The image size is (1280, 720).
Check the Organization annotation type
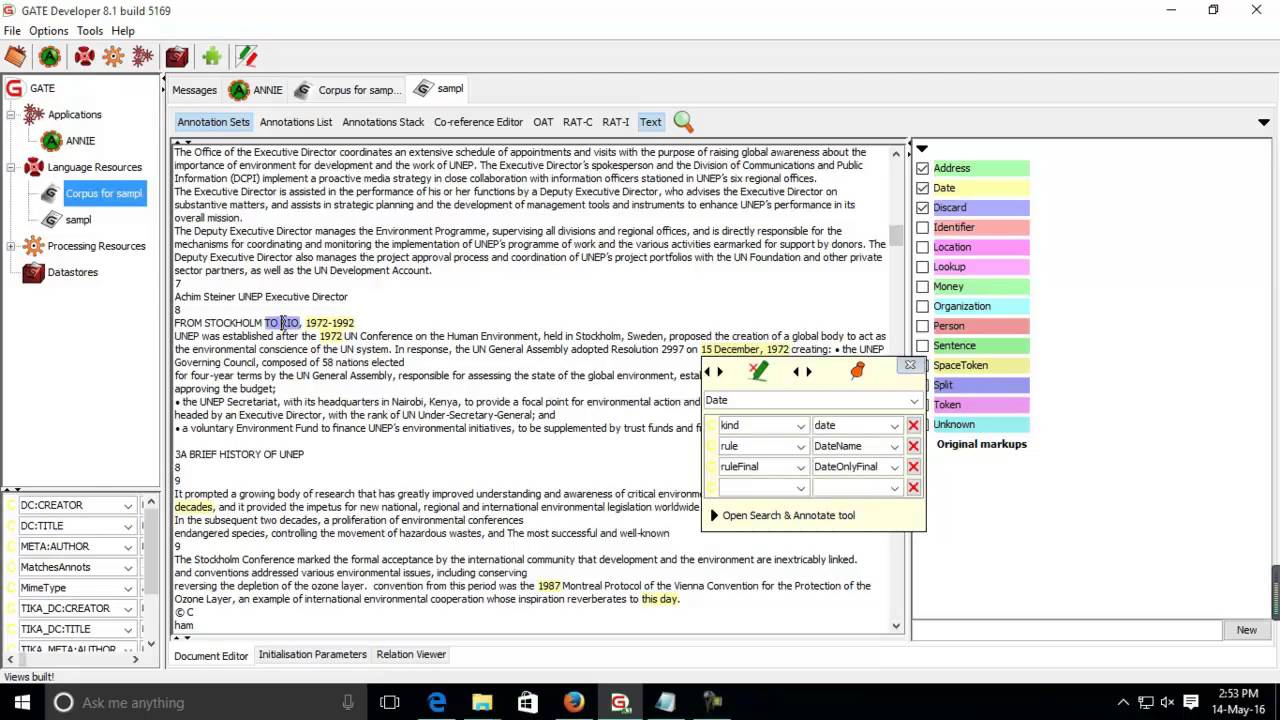point(923,306)
